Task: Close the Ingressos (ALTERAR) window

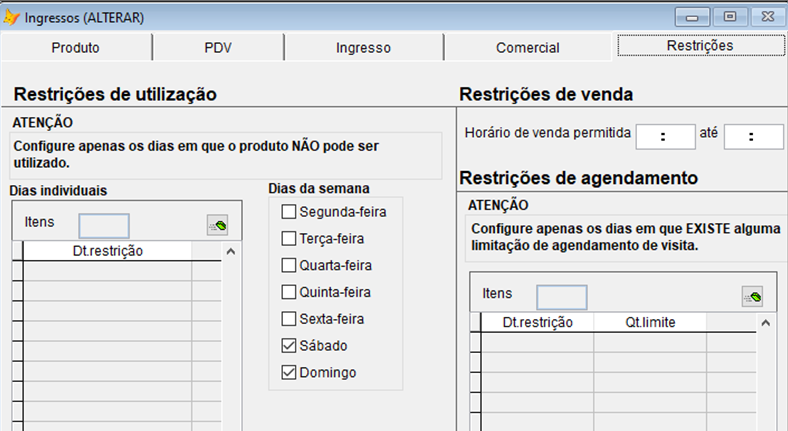Action: (x=768, y=17)
